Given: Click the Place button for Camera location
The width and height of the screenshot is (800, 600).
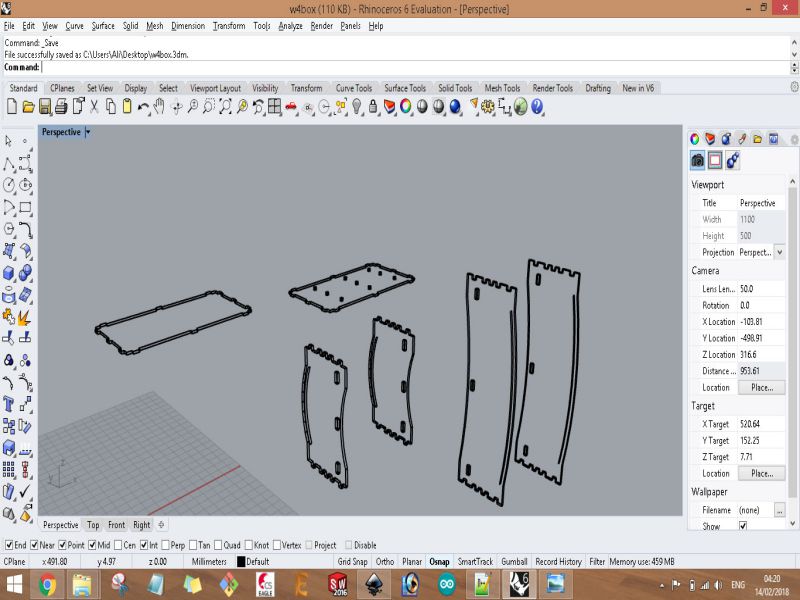Looking at the screenshot, I should pos(761,387).
